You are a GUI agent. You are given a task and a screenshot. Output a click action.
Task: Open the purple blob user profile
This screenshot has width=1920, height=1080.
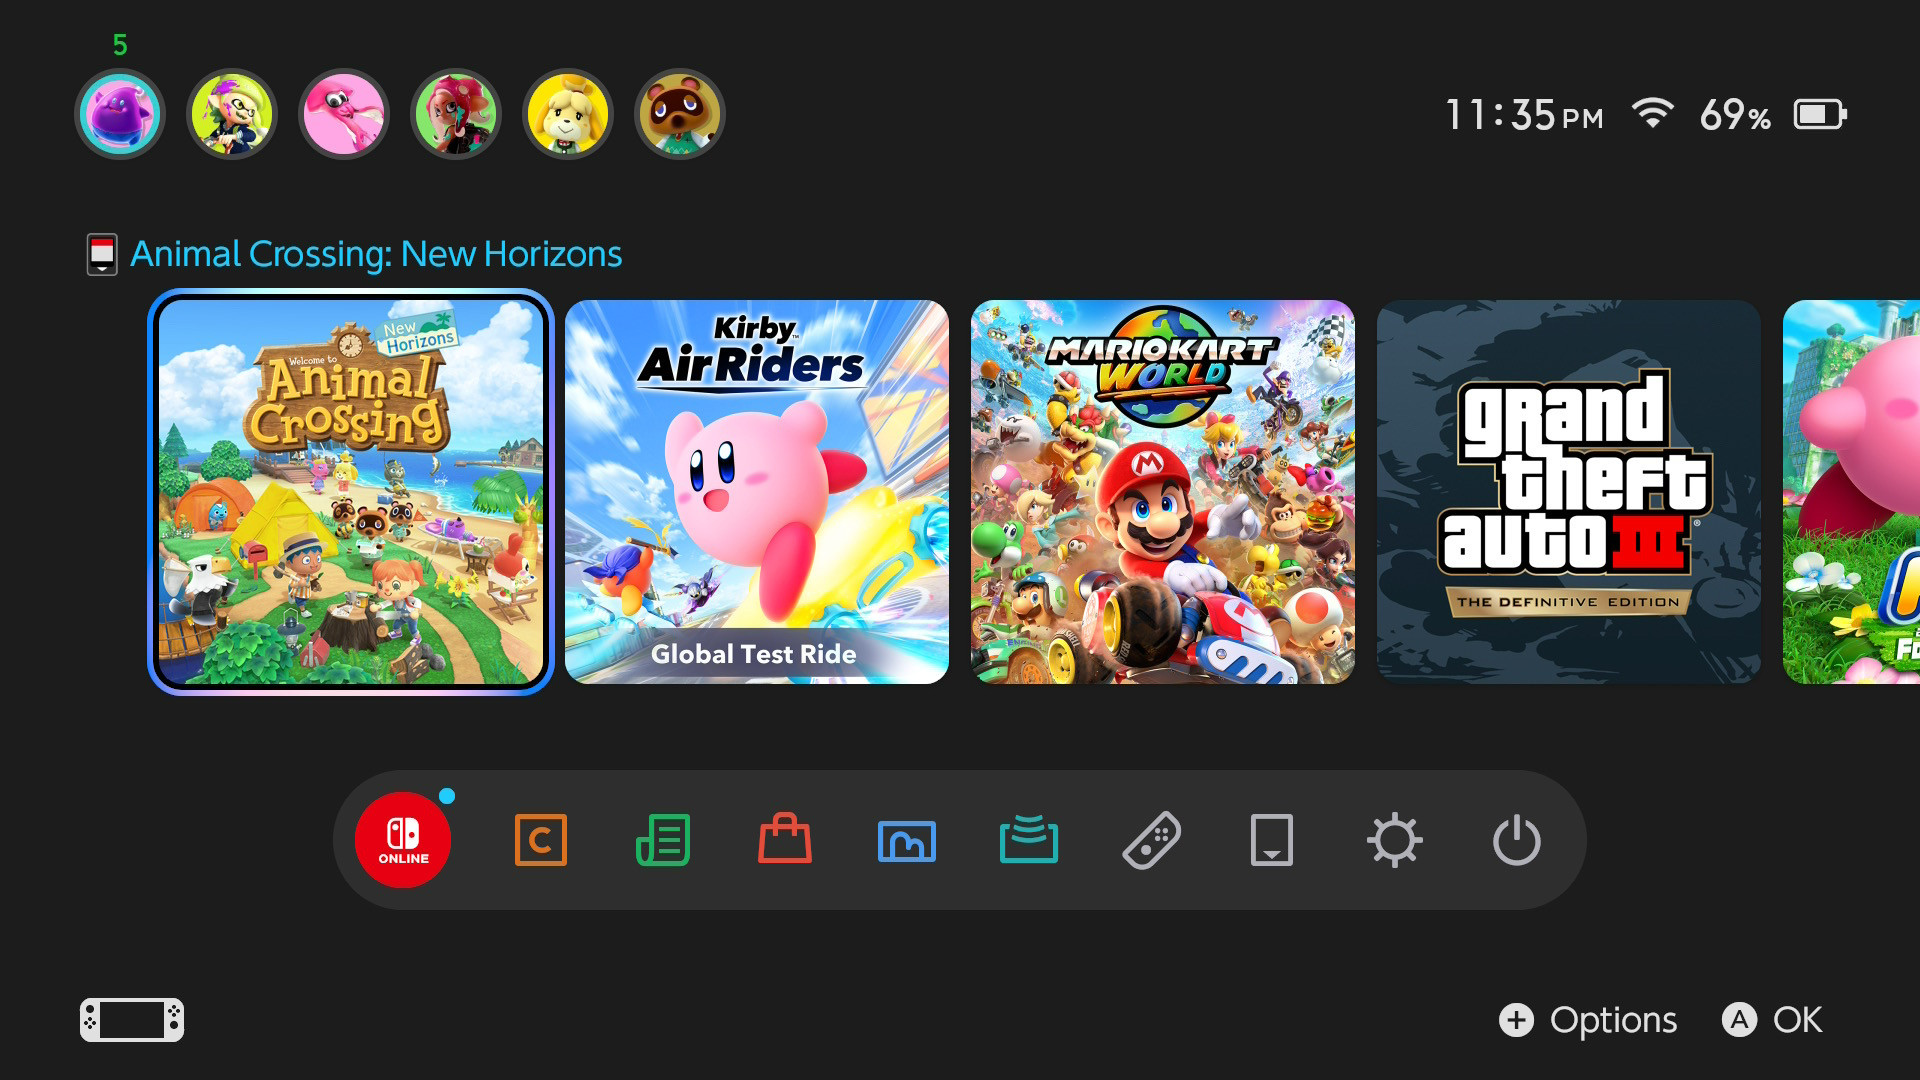pos(120,114)
